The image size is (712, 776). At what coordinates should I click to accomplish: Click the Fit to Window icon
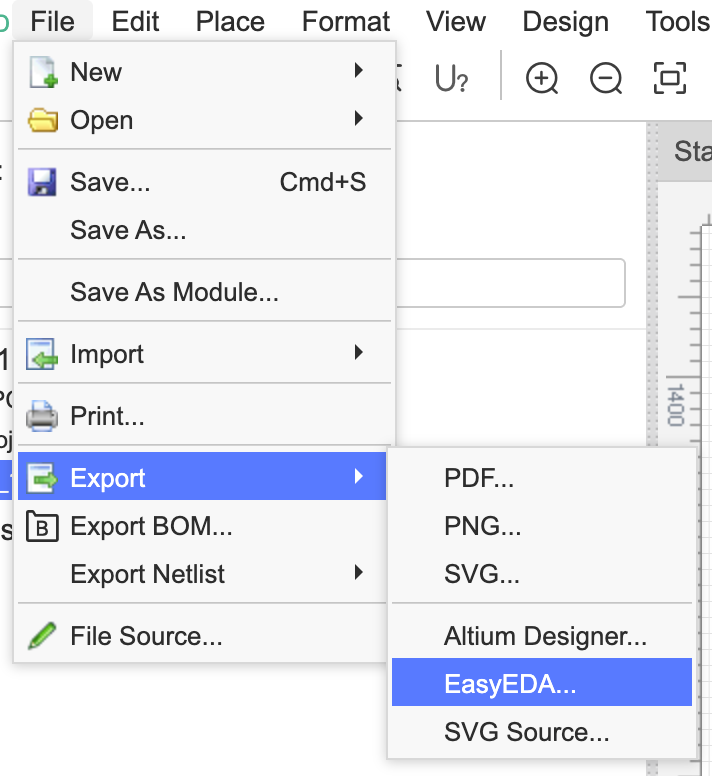click(x=670, y=78)
